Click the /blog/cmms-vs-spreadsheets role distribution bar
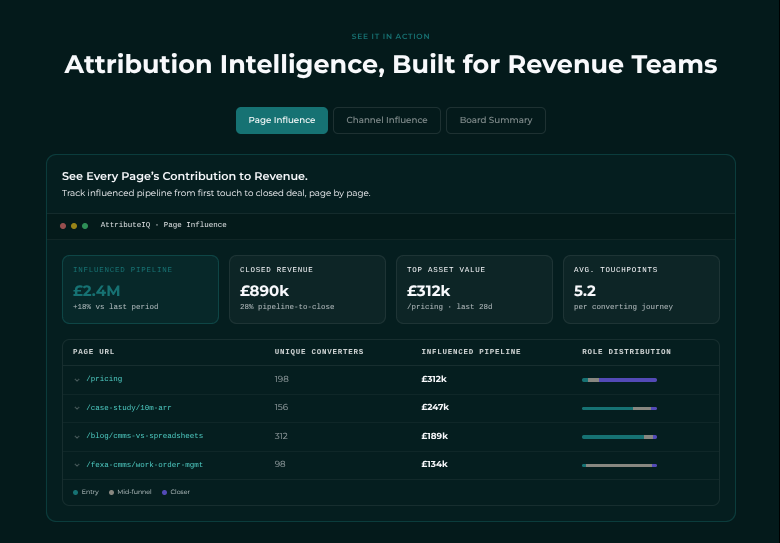Viewport: 780px width, 543px height. [x=619, y=437]
